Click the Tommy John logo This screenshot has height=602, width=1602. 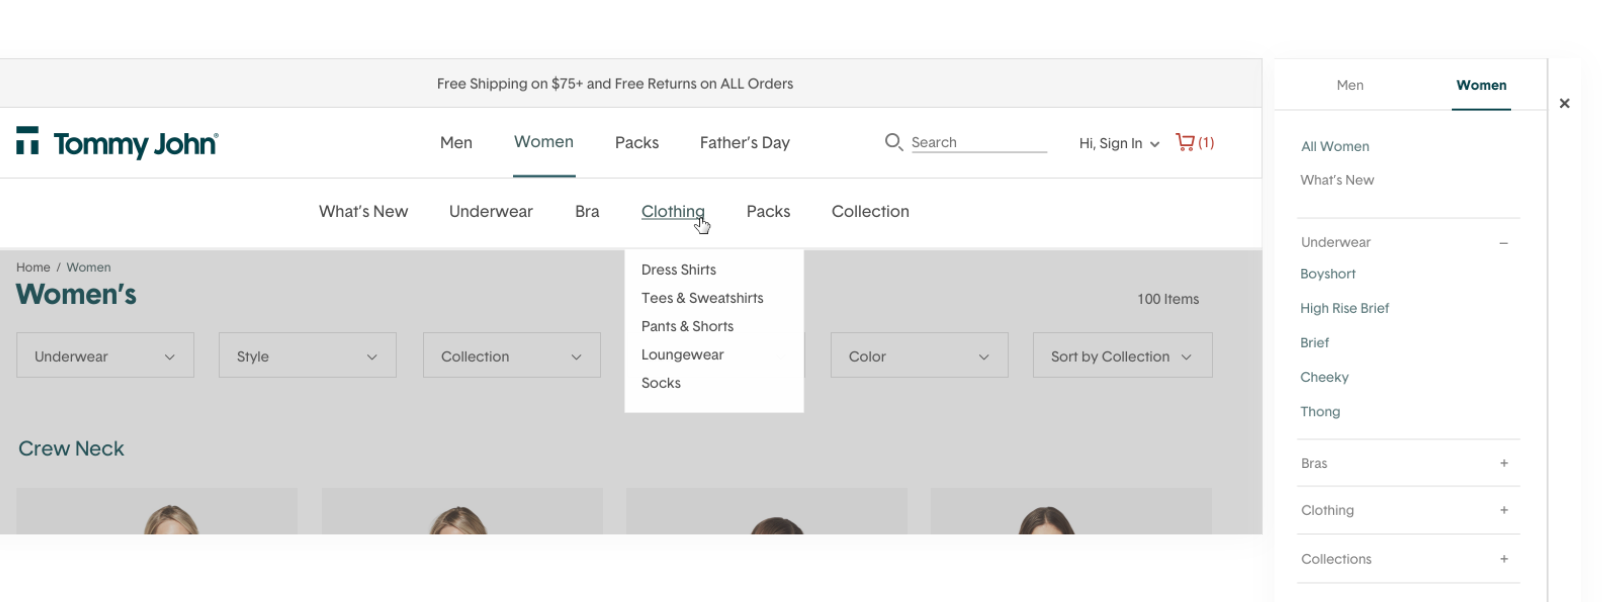coord(117,143)
